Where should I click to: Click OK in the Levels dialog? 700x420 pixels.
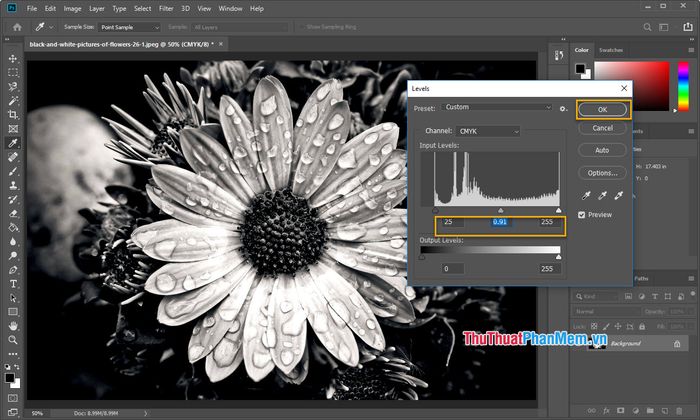click(602, 110)
